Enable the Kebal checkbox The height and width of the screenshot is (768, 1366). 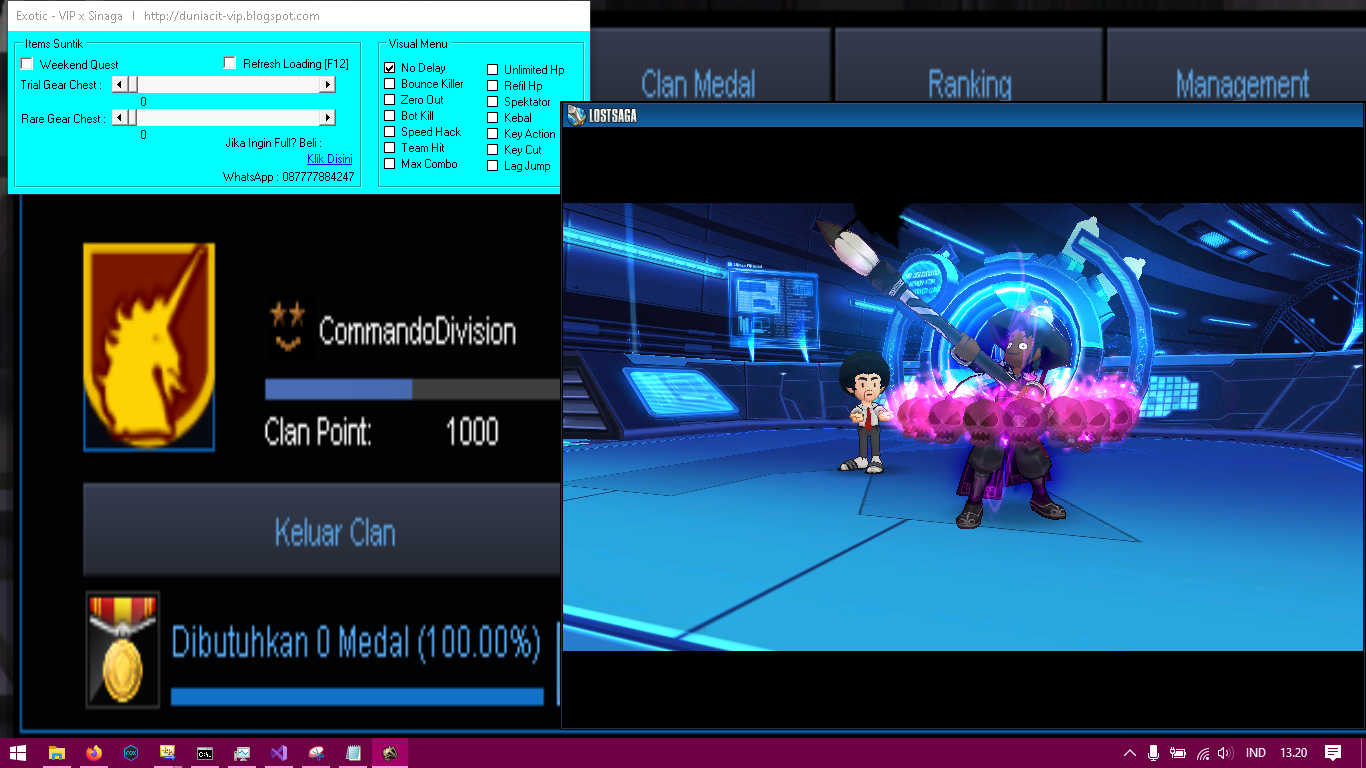click(x=493, y=118)
